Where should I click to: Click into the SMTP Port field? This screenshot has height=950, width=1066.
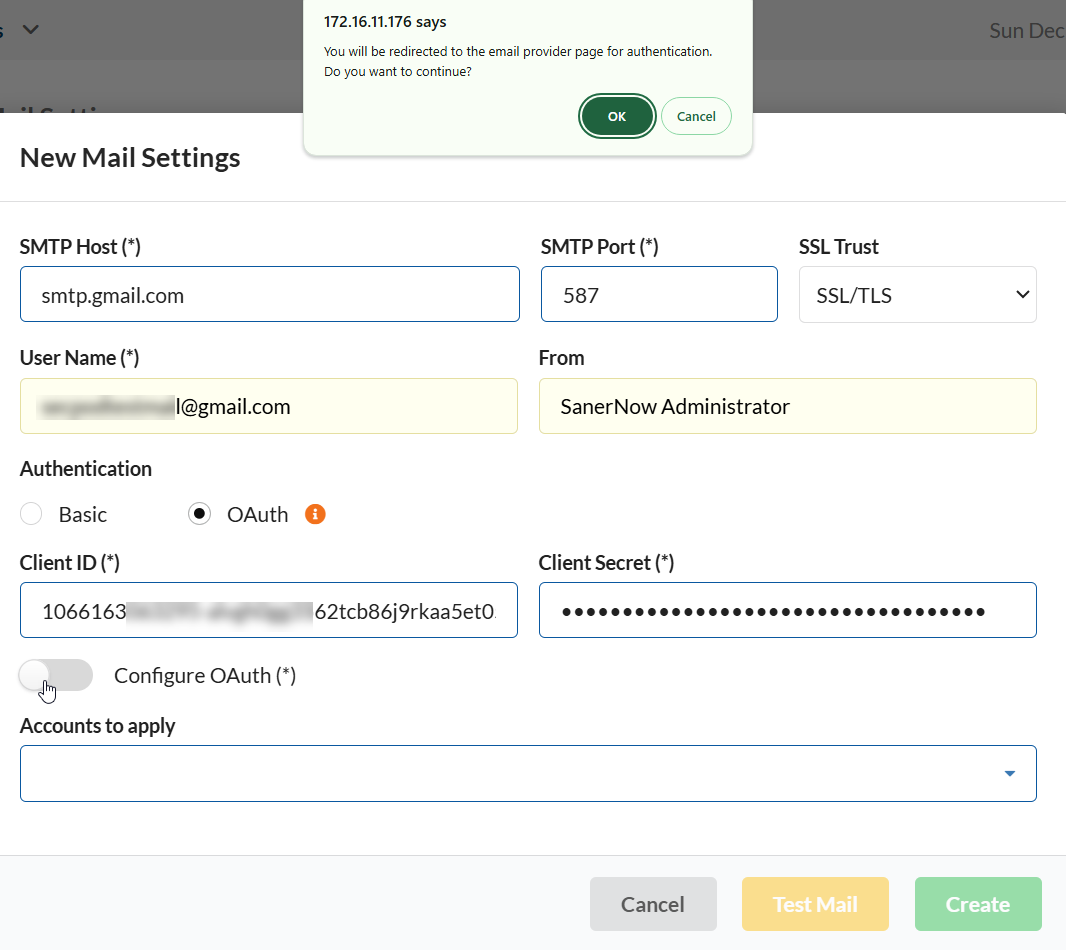pyautogui.click(x=659, y=294)
